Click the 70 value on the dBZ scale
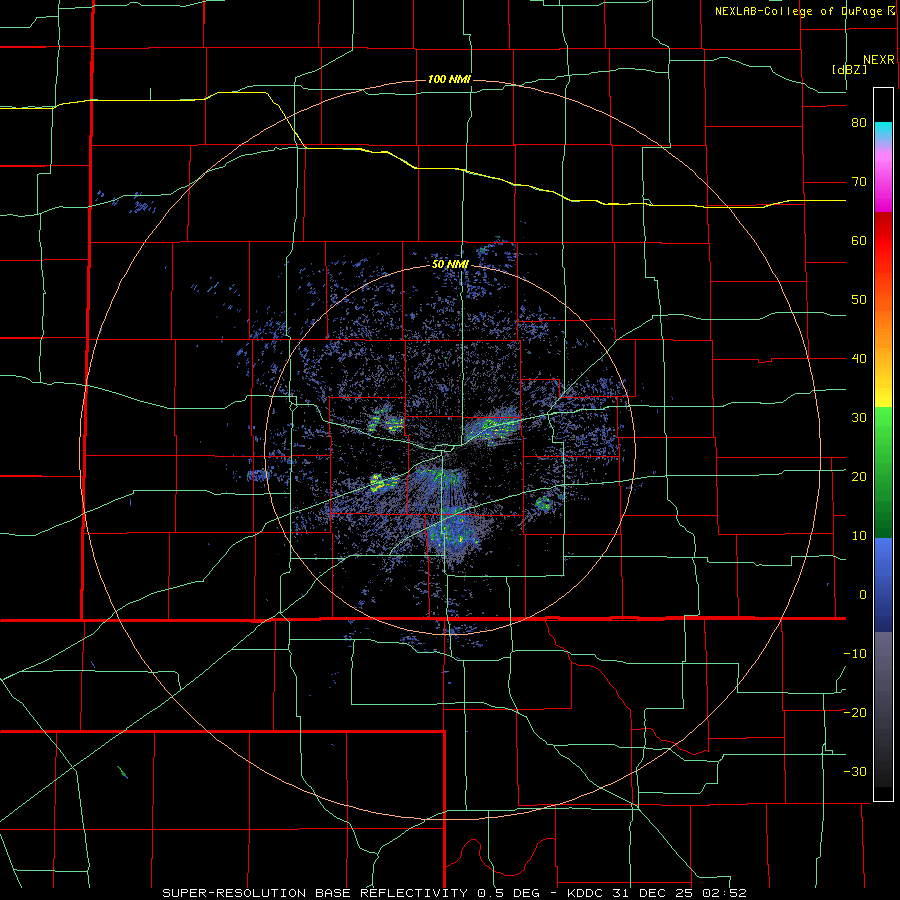 (x=859, y=182)
